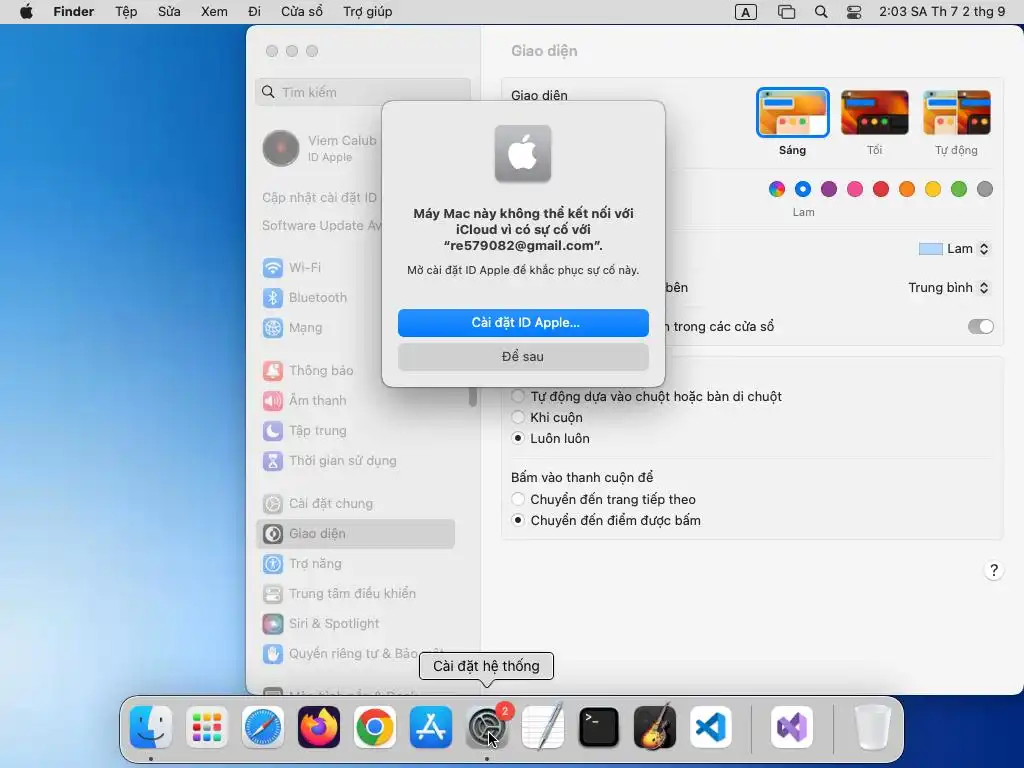This screenshot has height=768, width=1024.
Task: Open Mạng network settings
Action: tap(292, 328)
